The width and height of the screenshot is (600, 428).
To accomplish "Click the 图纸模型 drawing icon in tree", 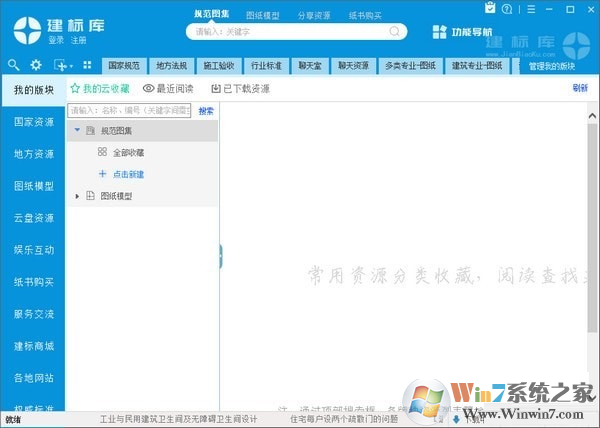I will tap(90, 196).
